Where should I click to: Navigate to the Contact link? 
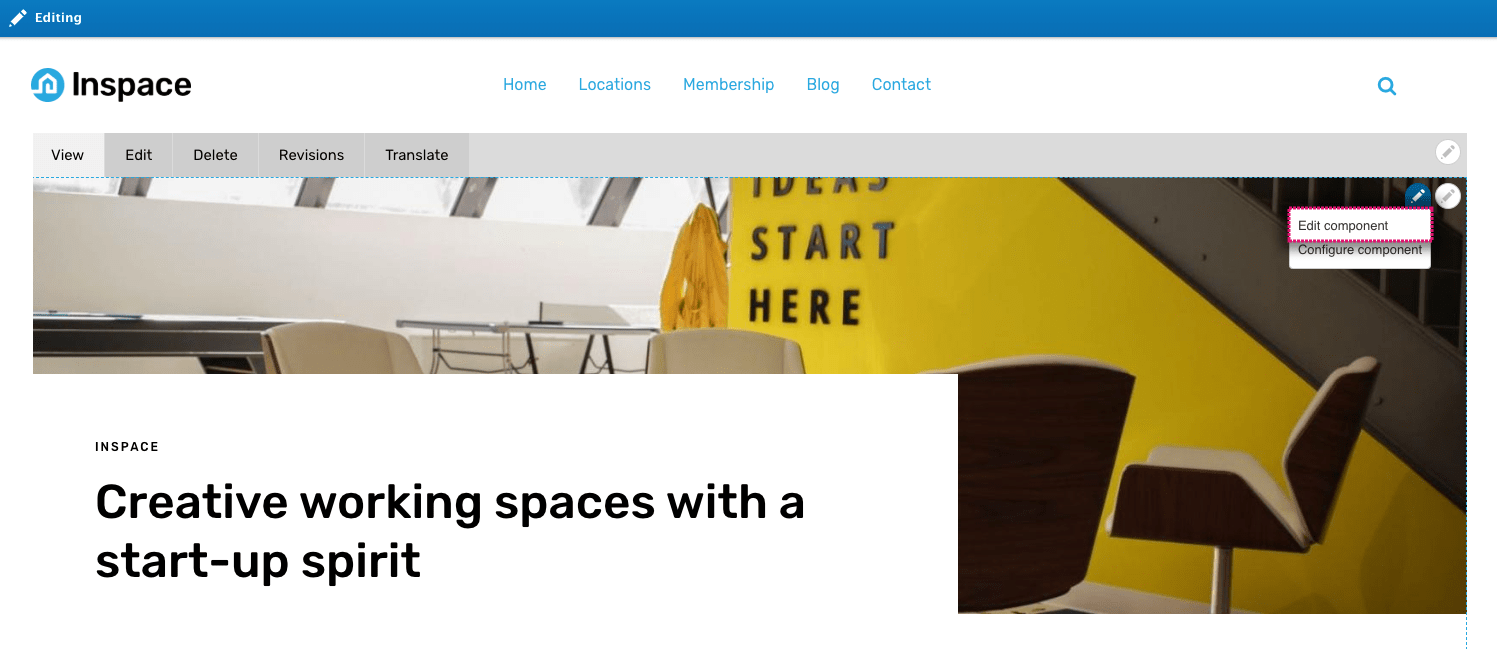[x=901, y=85]
